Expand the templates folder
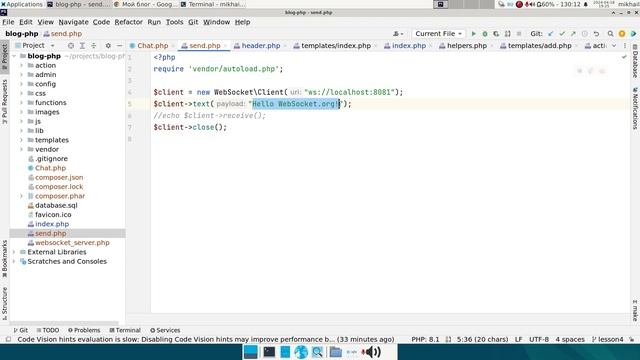 tap(22, 140)
